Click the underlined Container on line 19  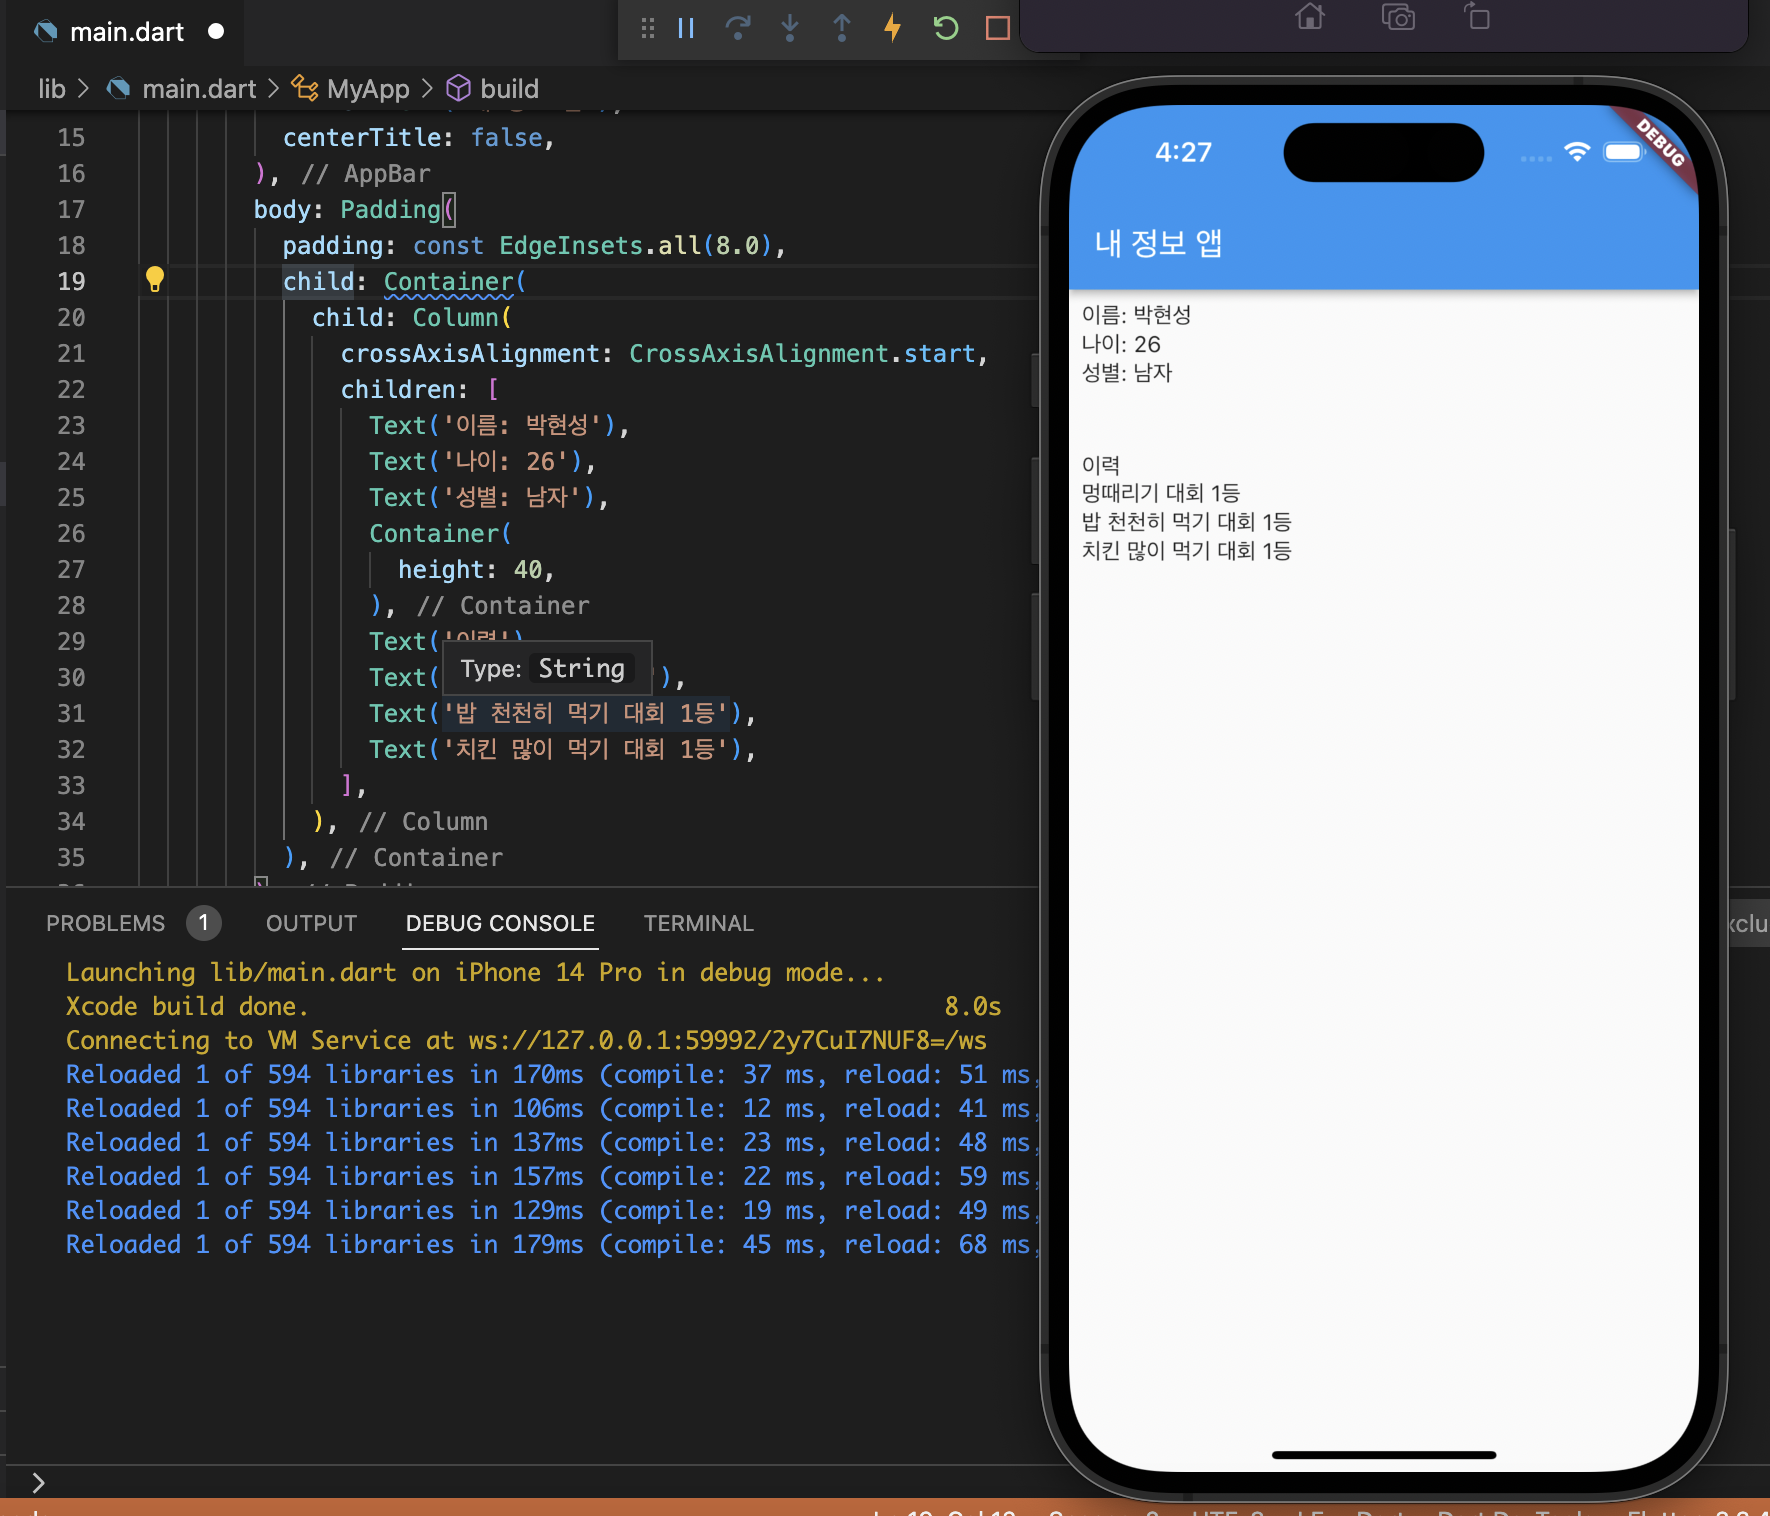pos(448,282)
